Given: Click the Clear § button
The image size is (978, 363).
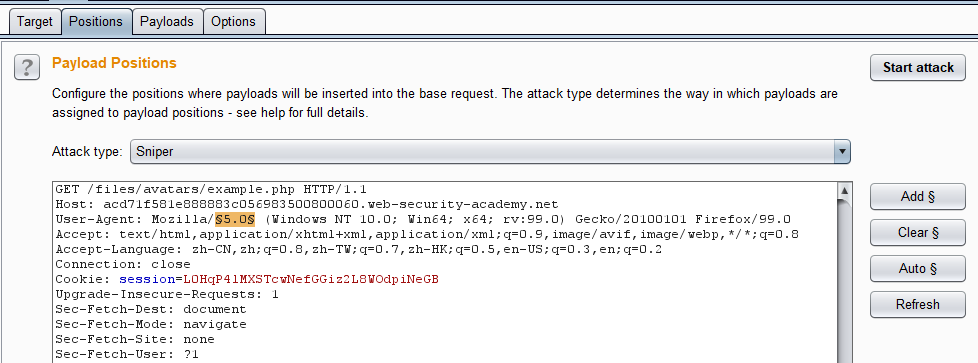Looking at the screenshot, I should 918,233.
